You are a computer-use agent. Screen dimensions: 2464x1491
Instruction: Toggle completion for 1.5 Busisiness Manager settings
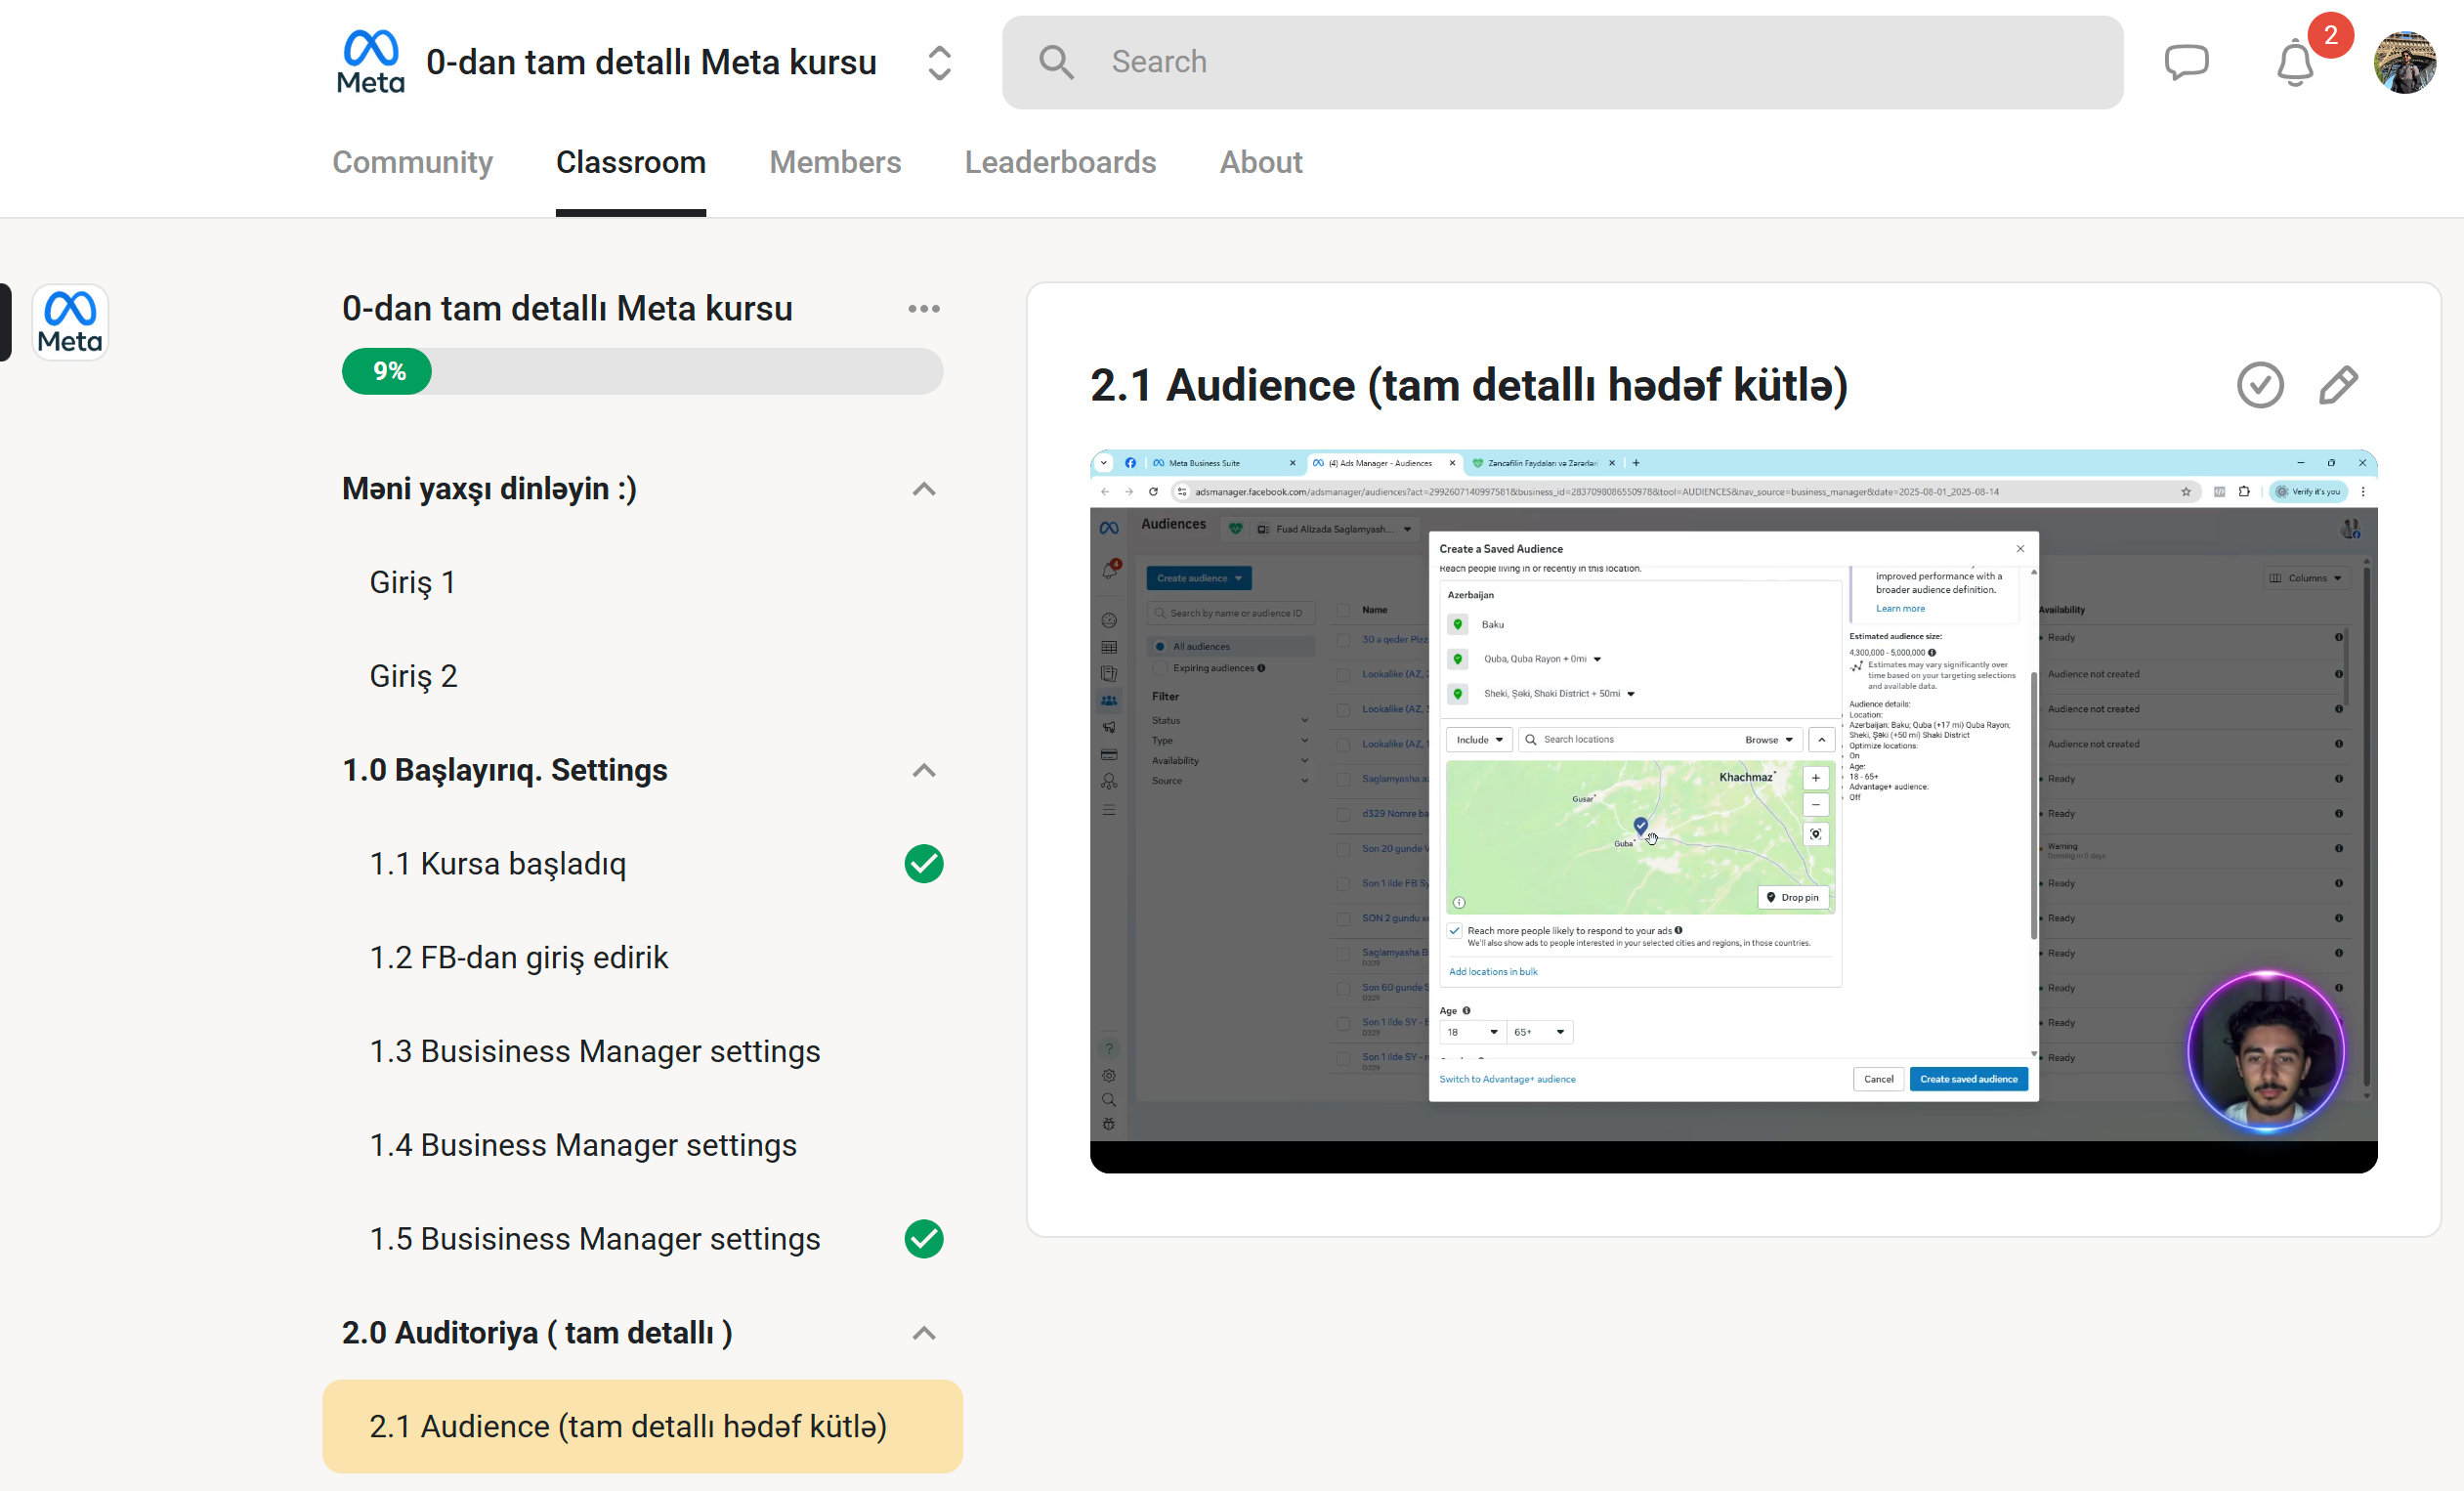[x=923, y=1239]
